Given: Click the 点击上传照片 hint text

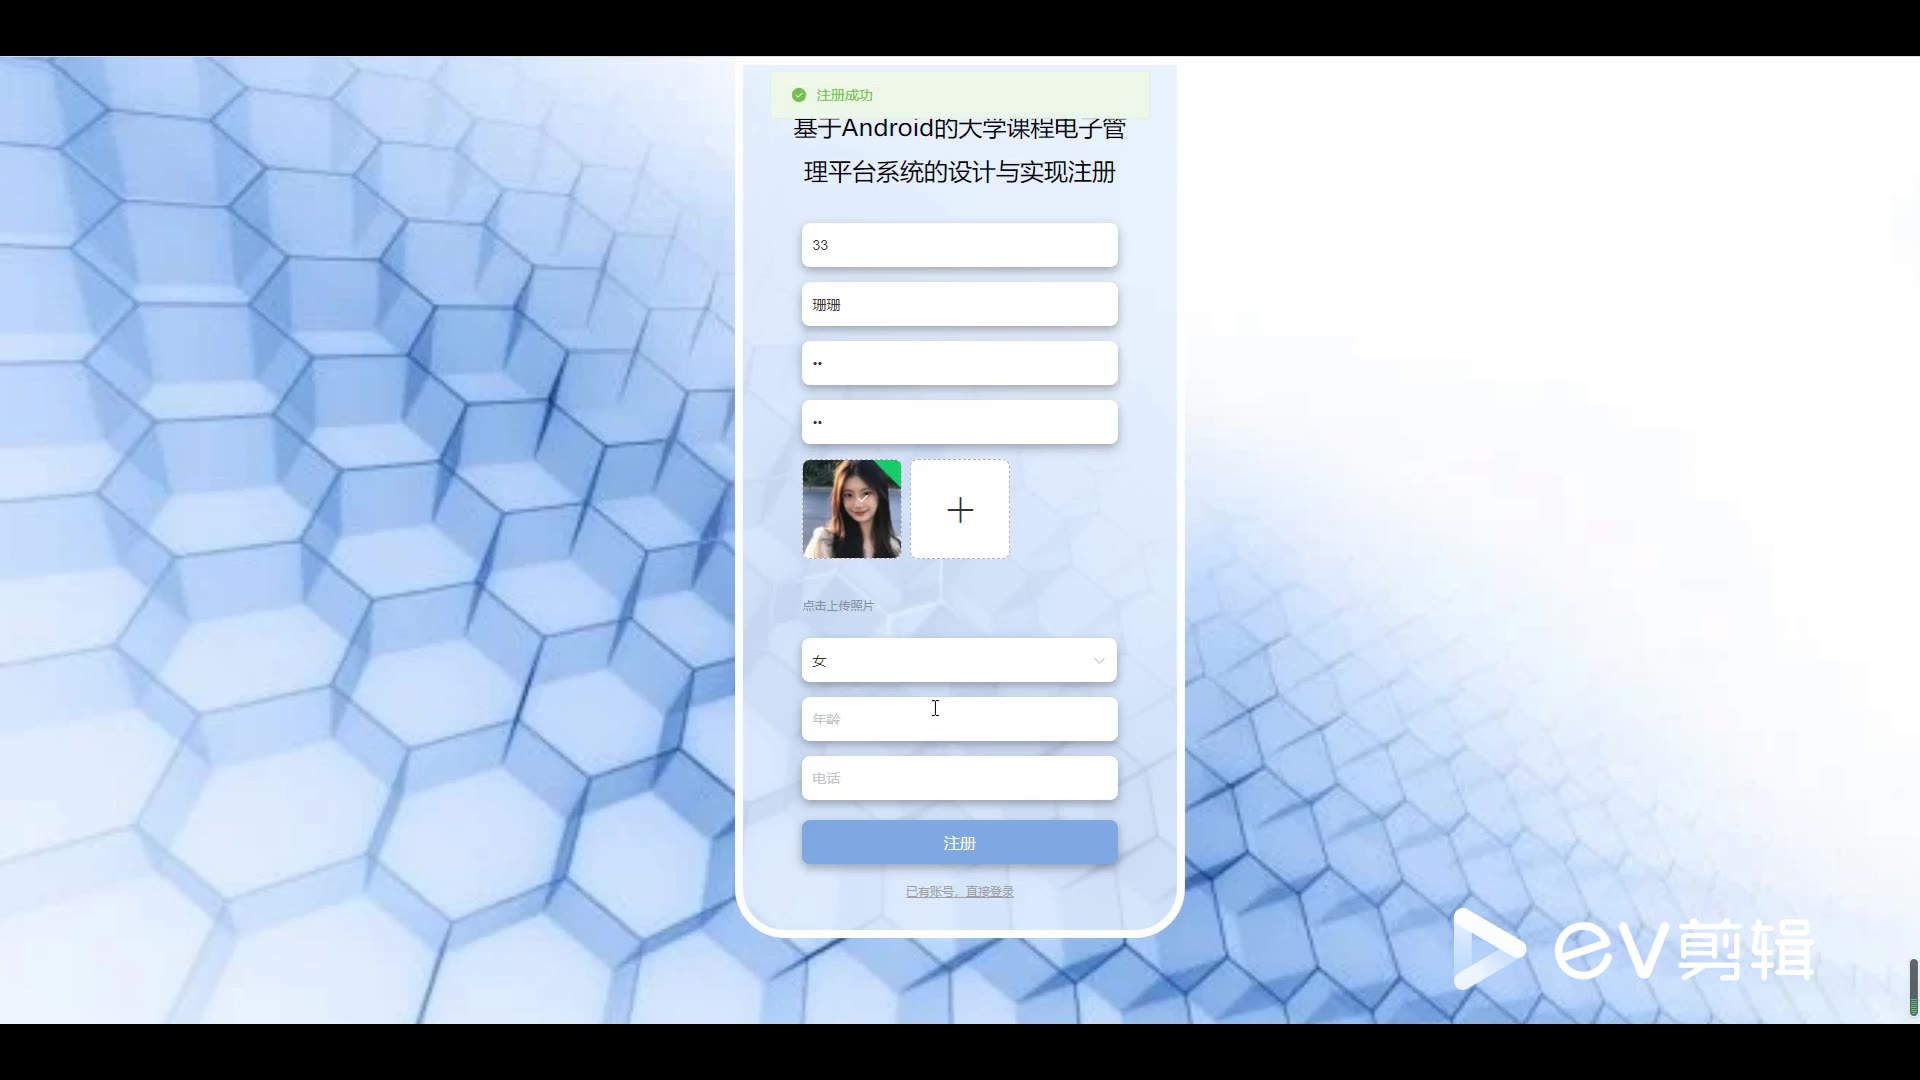Looking at the screenshot, I should click(838, 605).
